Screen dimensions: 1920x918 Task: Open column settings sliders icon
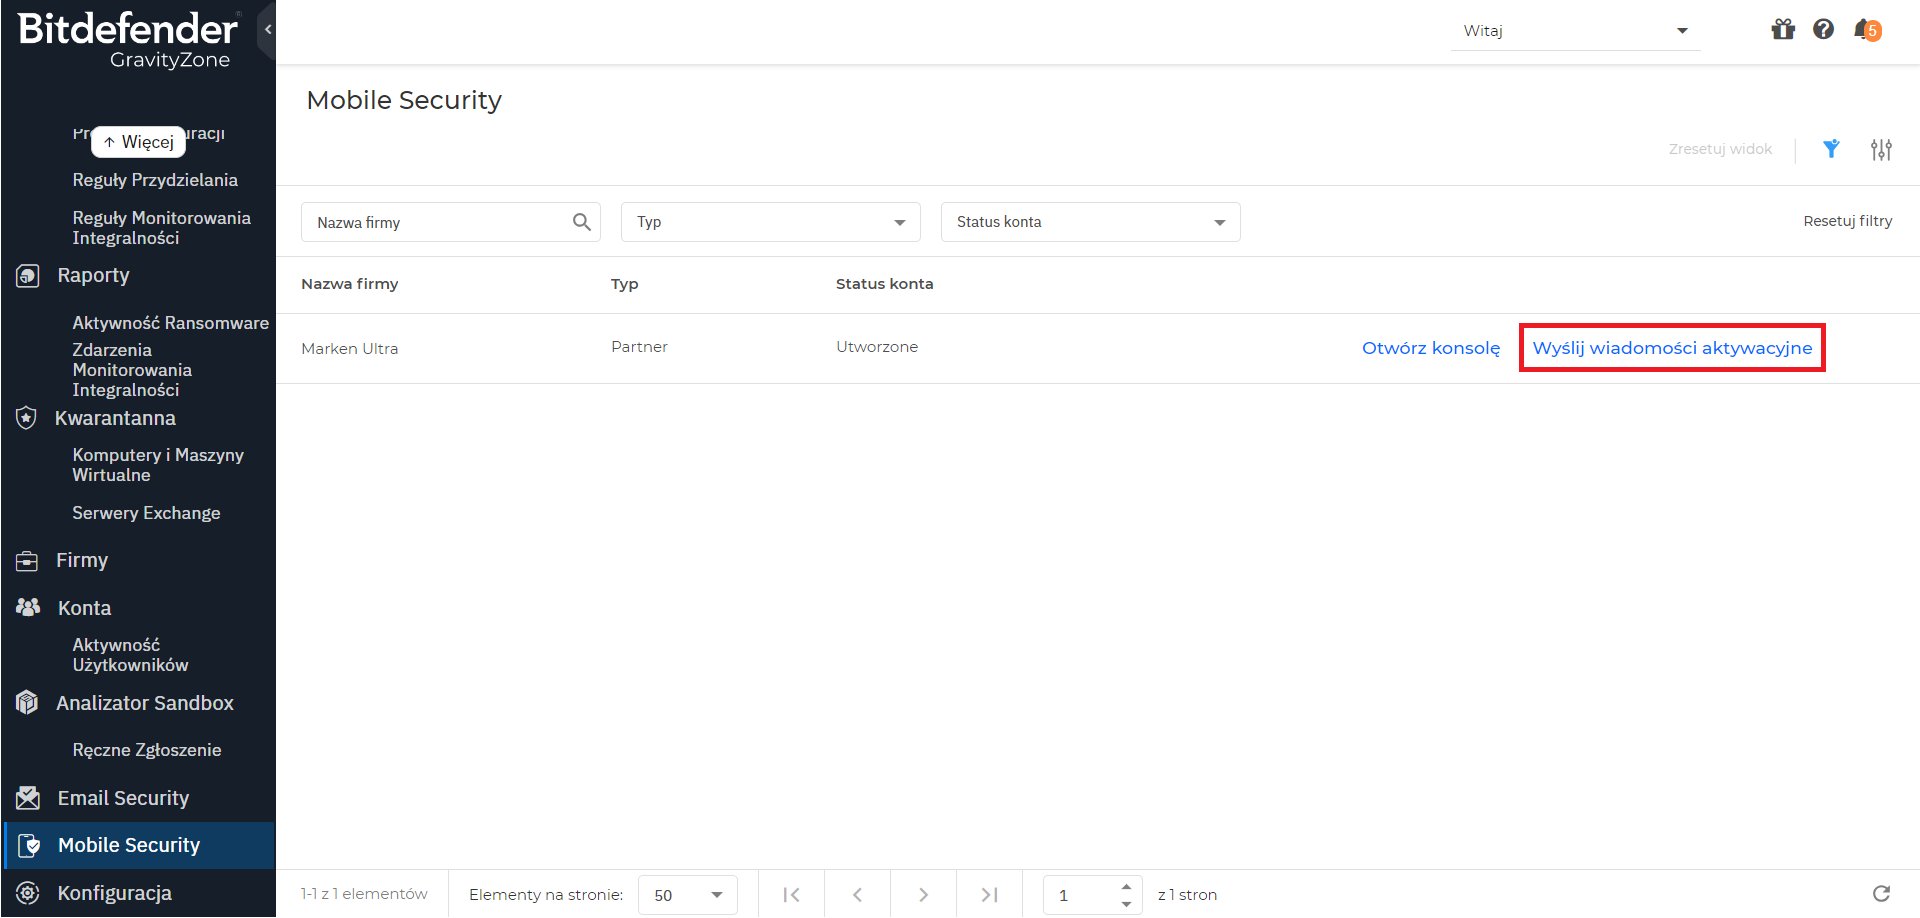[x=1881, y=149]
